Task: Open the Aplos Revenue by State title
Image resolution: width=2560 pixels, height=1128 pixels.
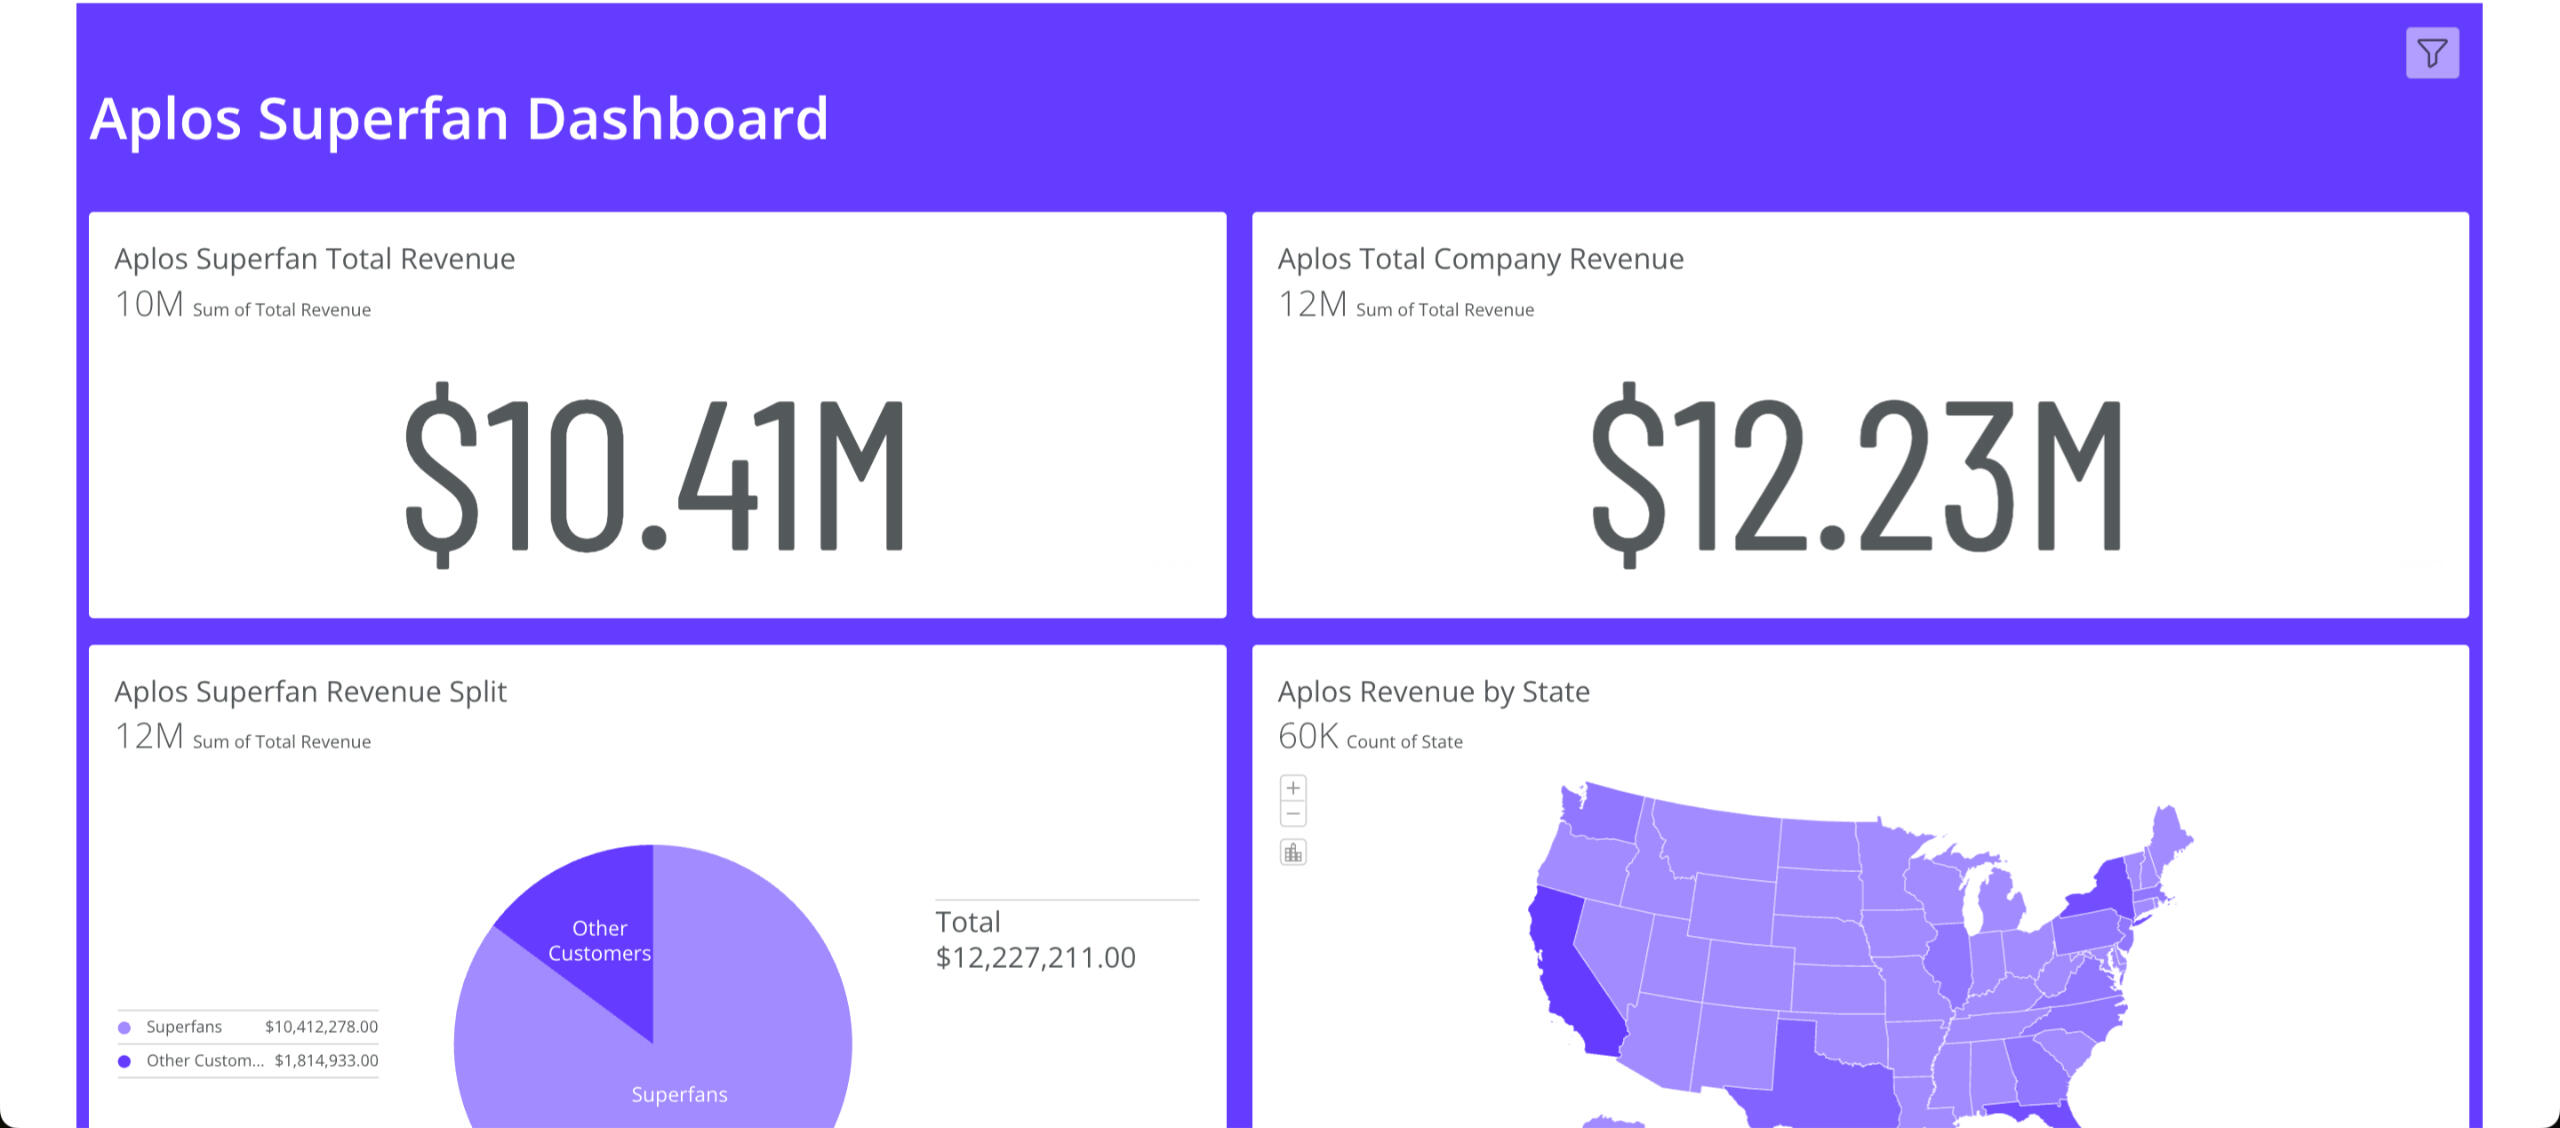Action: click(x=1433, y=692)
